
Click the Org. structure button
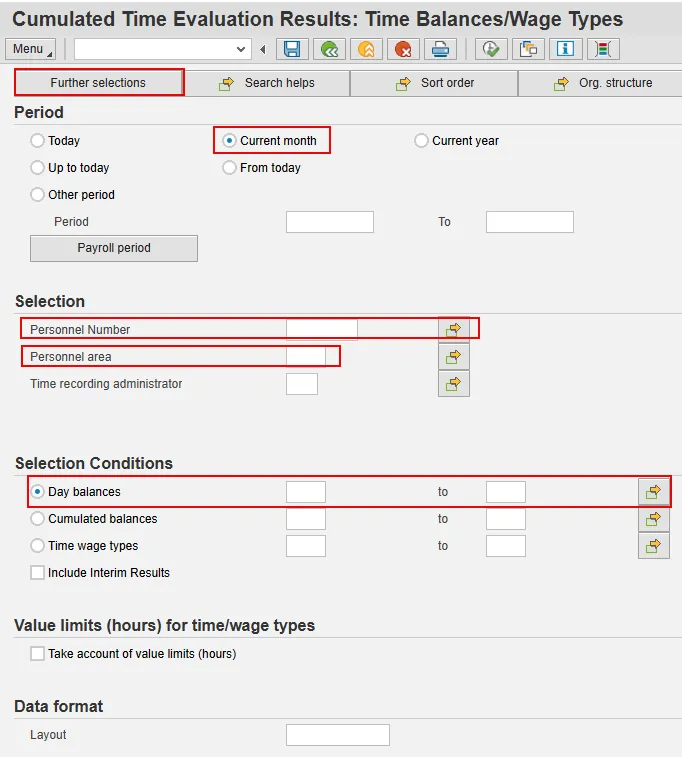pos(601,83)
